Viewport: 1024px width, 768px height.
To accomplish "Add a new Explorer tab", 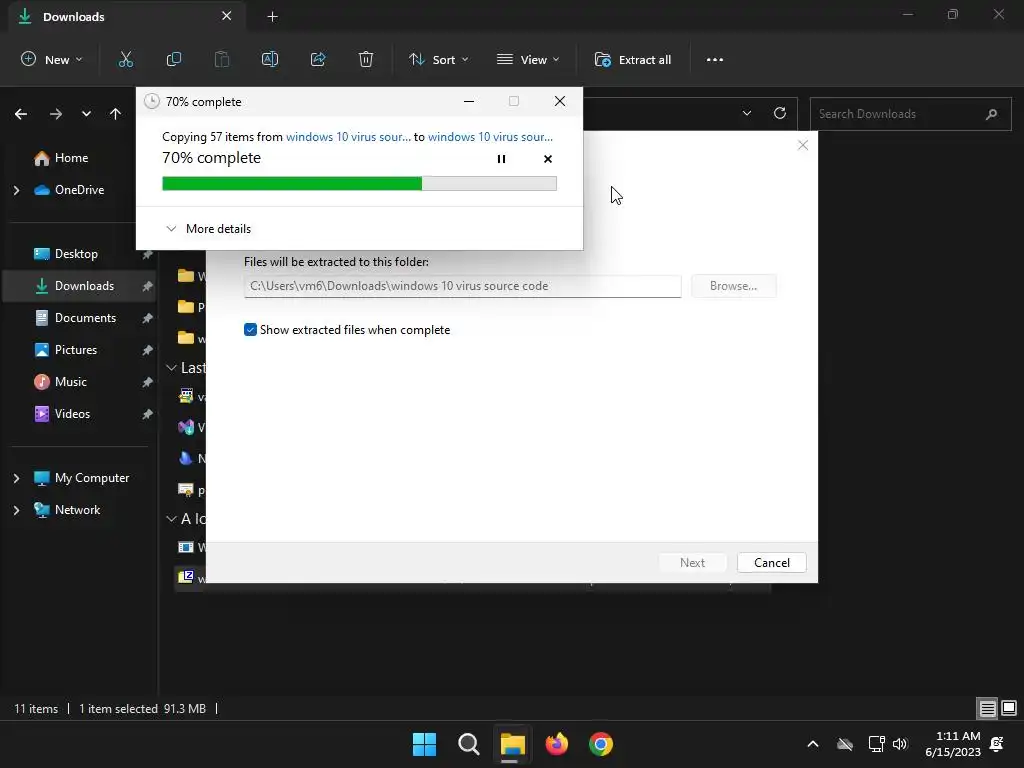I will (272, 16).
